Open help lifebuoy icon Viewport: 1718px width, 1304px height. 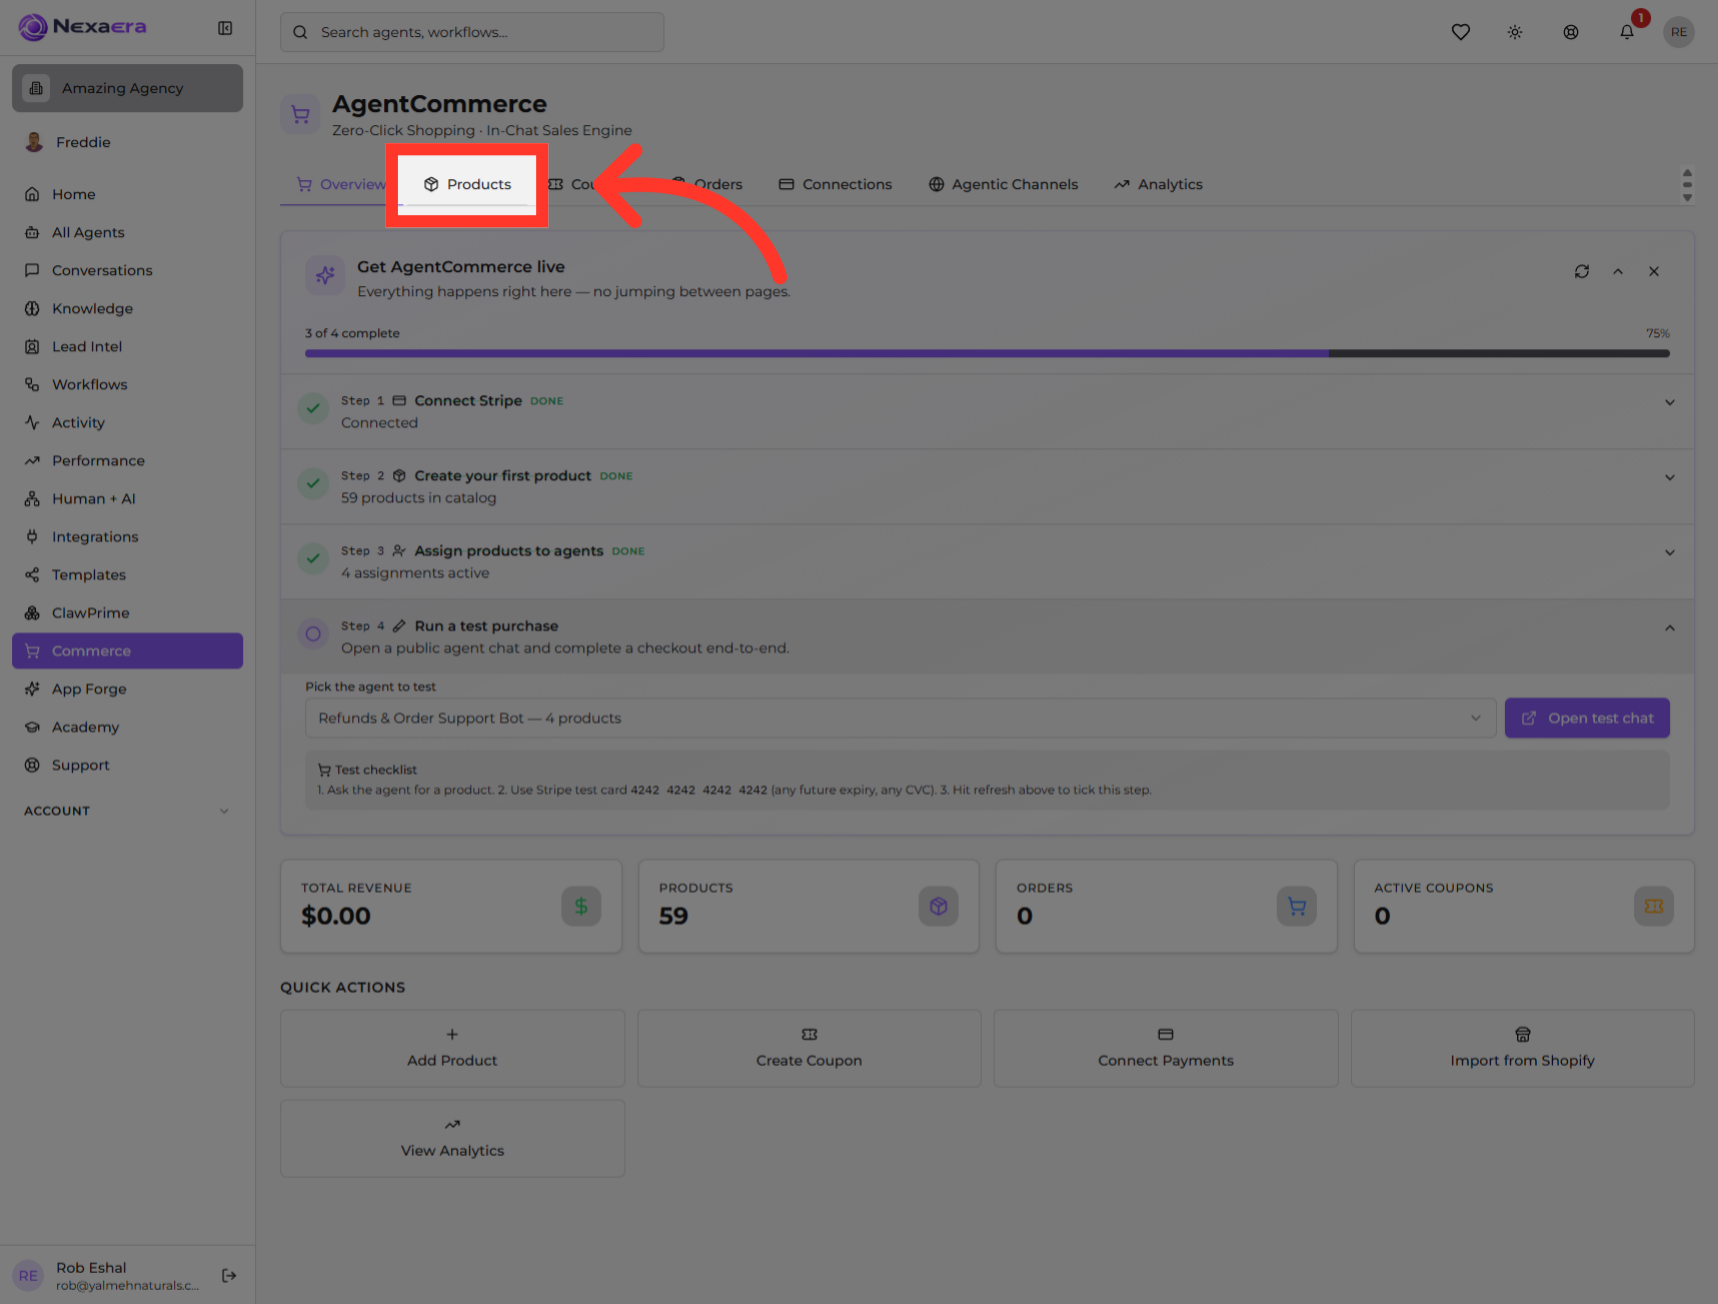(1571, 32)
